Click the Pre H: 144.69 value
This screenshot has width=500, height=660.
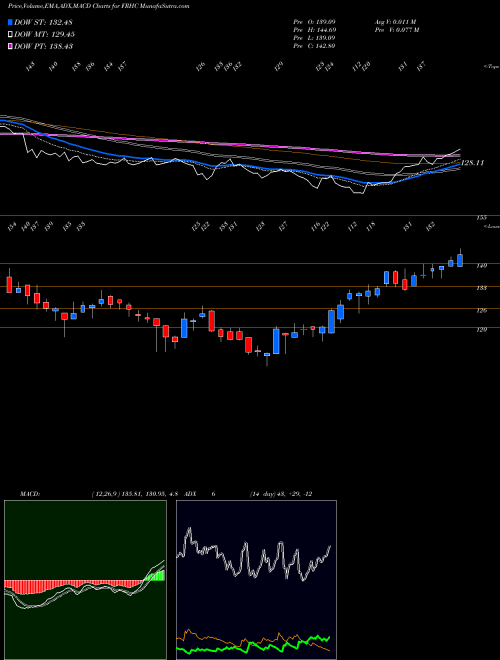tap(314, 30)
